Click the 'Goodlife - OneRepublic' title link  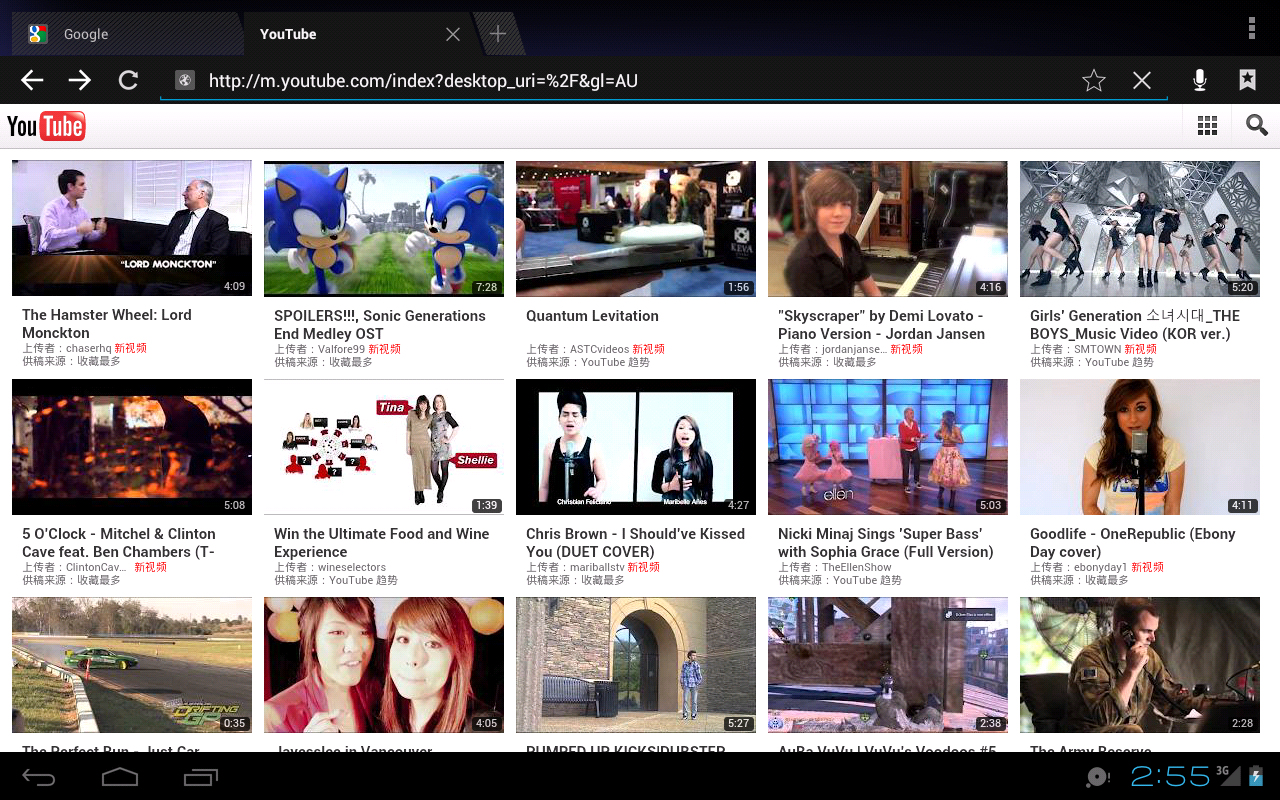pos(1133,543)
